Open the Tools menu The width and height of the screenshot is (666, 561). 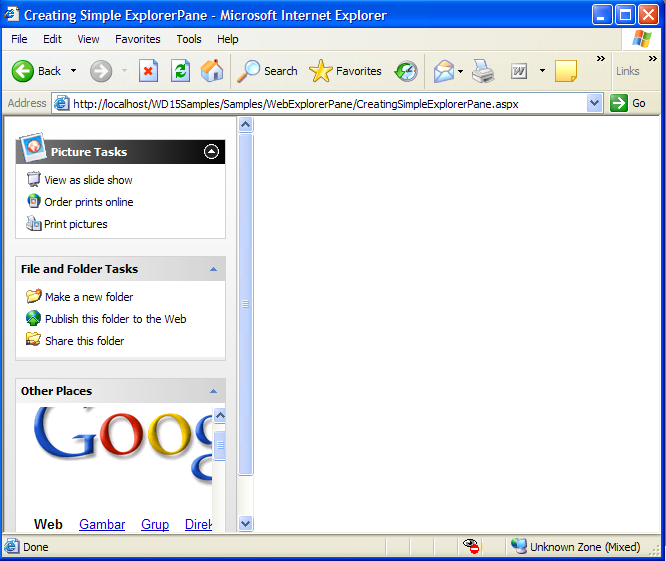pos(189,39)
